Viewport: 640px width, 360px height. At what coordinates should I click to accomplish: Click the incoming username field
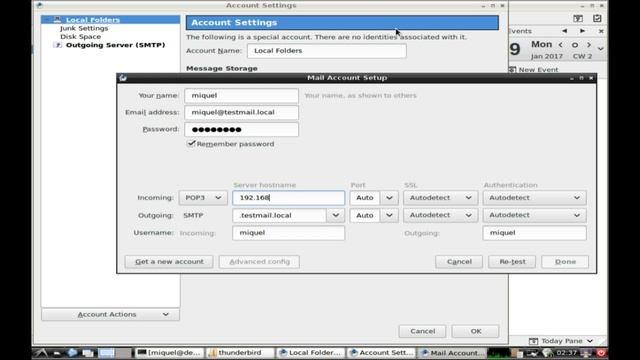pyautogui.click(x=289, y=233)
